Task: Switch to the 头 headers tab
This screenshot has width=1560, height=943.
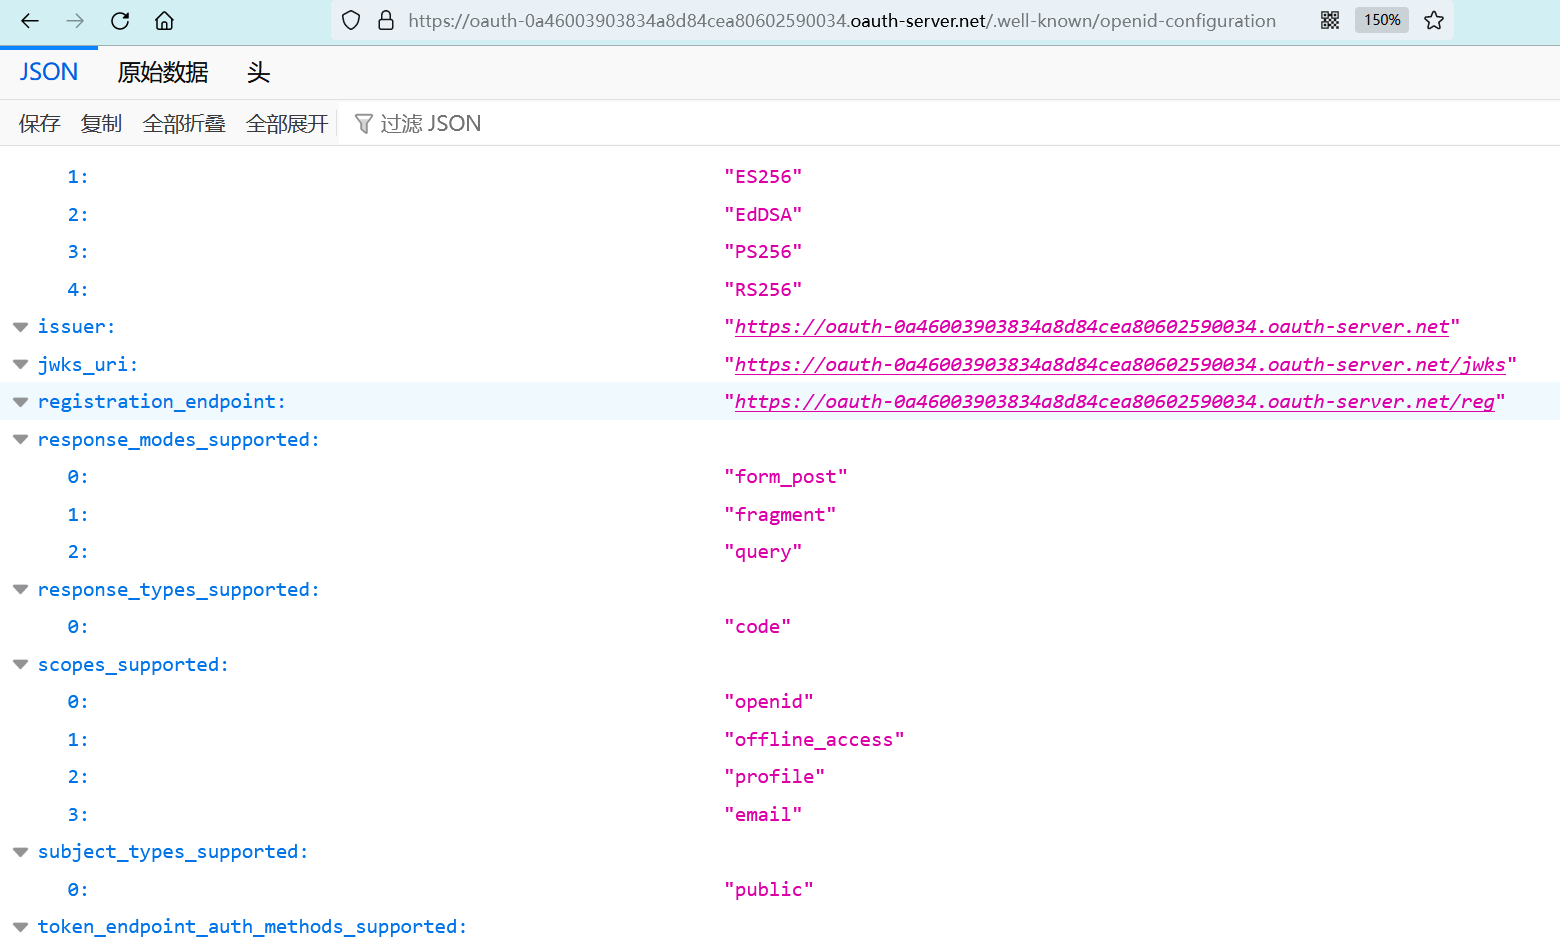Action: pos(258,73)
